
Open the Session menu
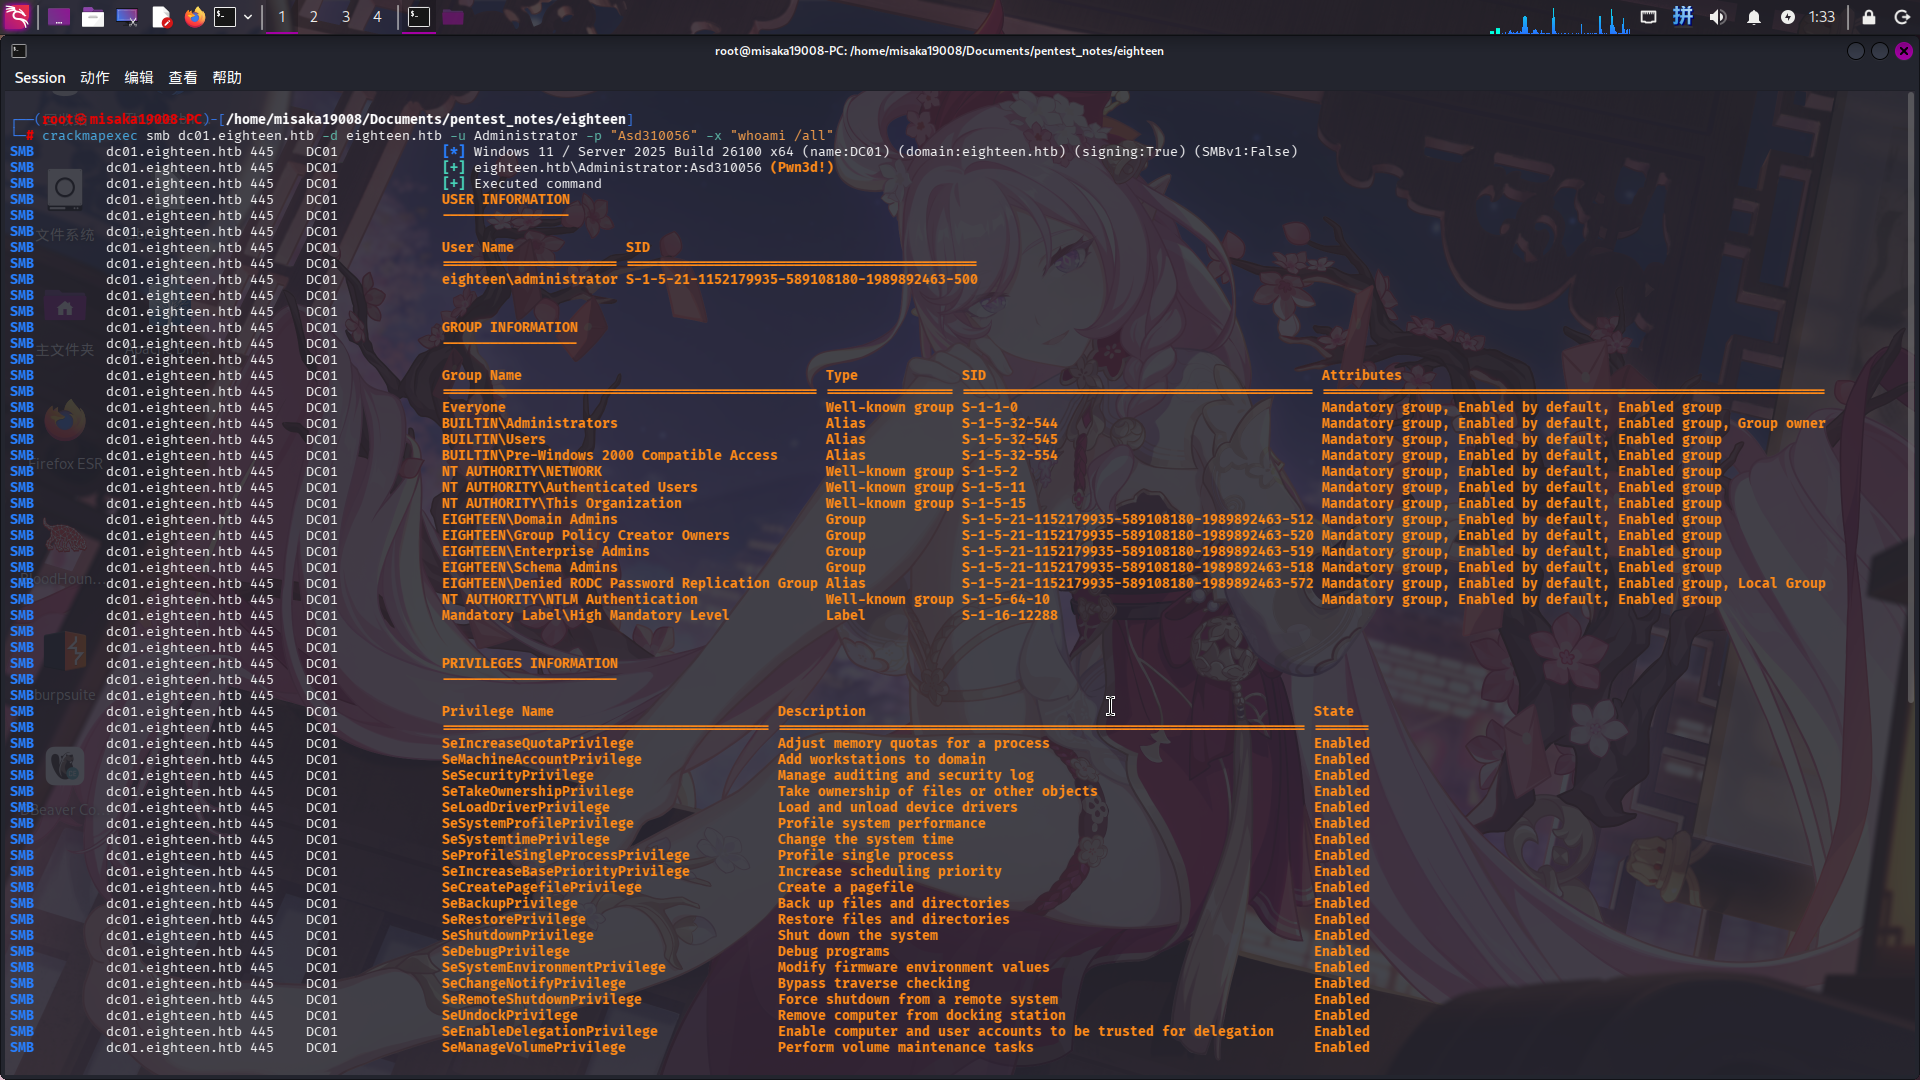[39, 78]
